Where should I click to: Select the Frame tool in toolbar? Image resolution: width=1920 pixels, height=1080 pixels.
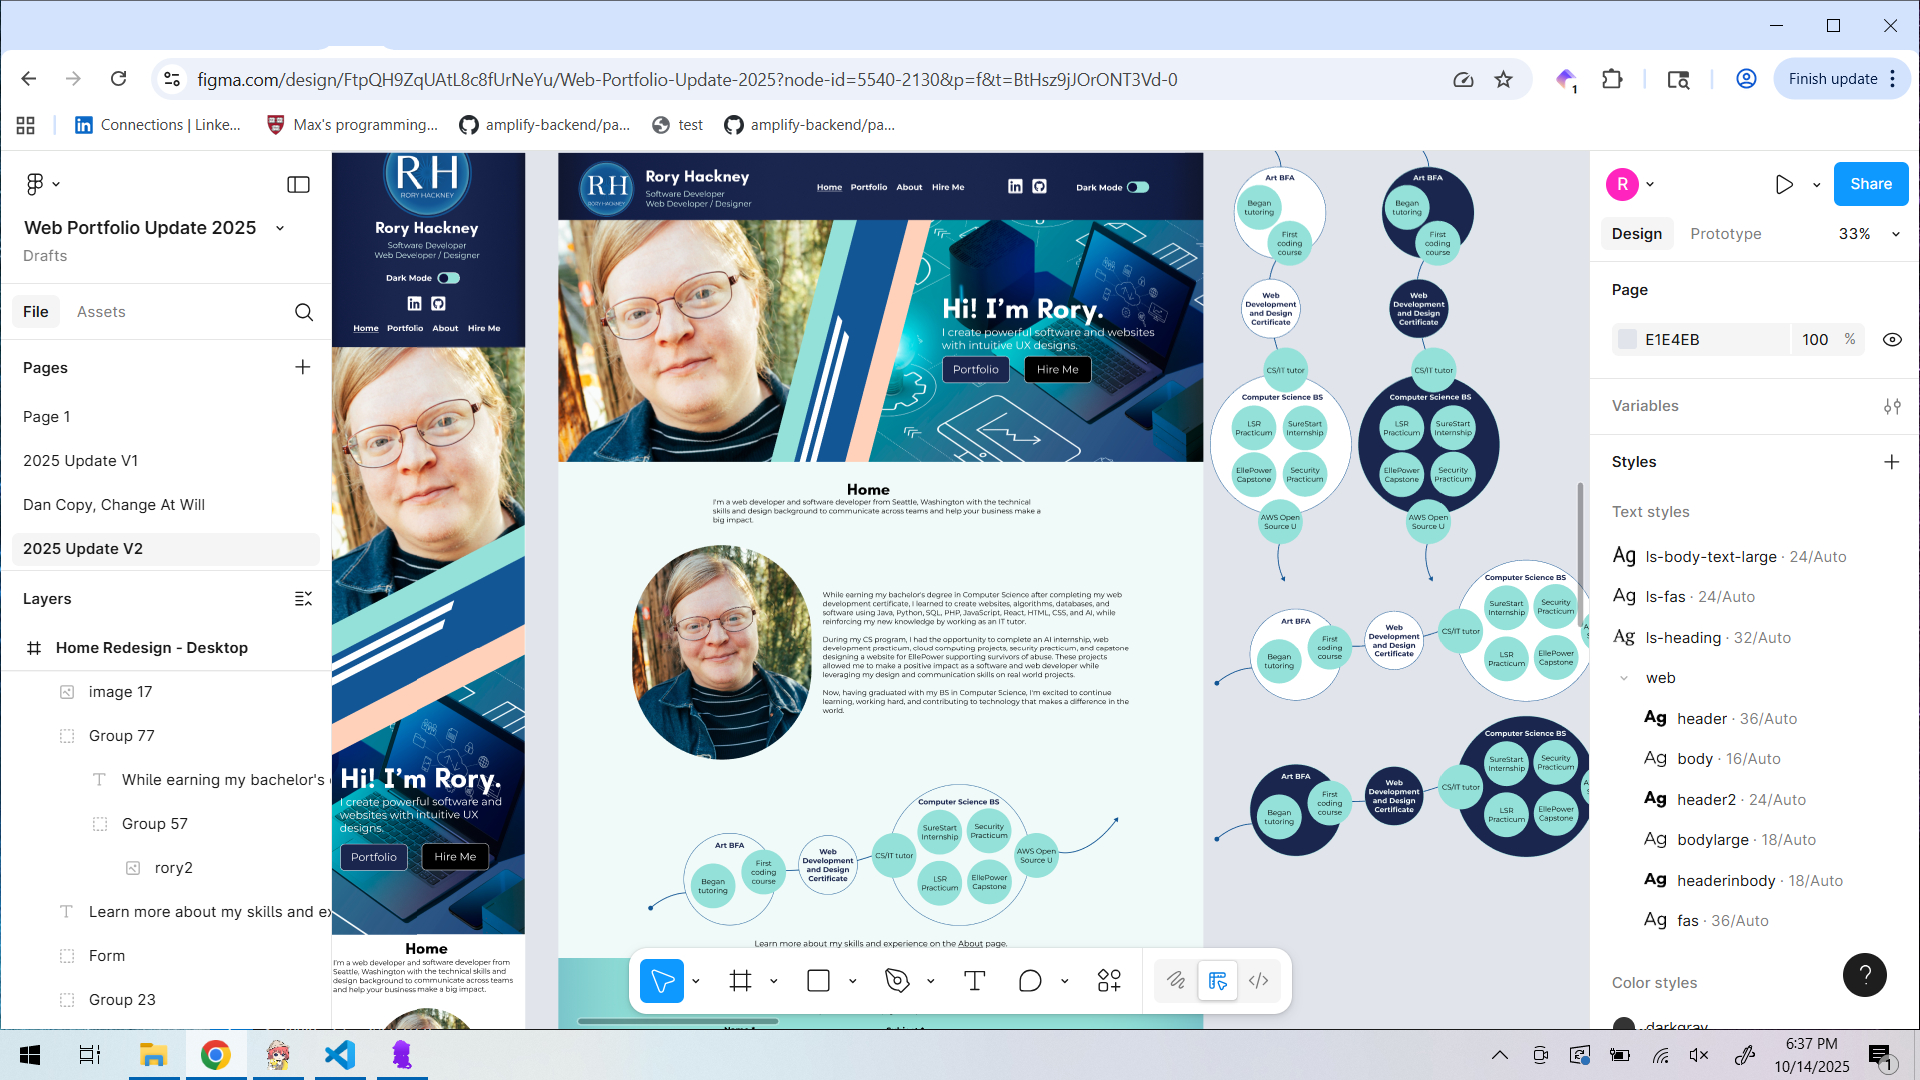[740, 981]
